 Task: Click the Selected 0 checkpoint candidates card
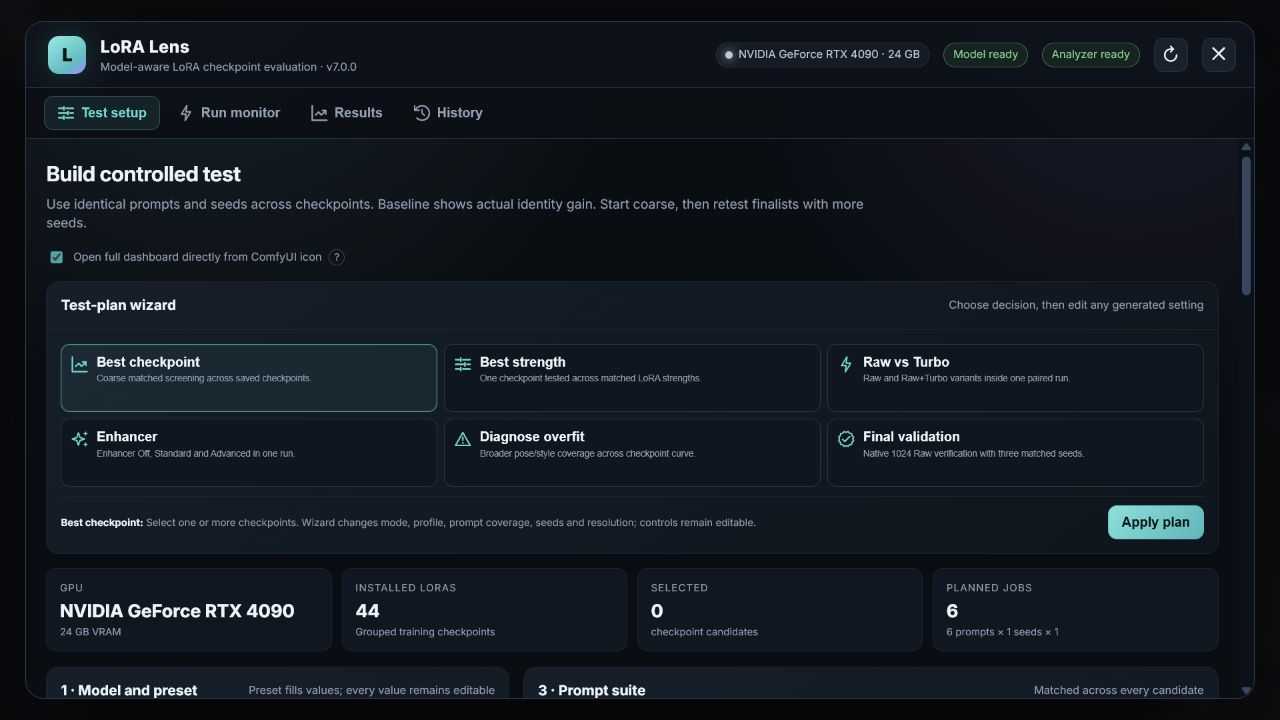pos(780,610)
